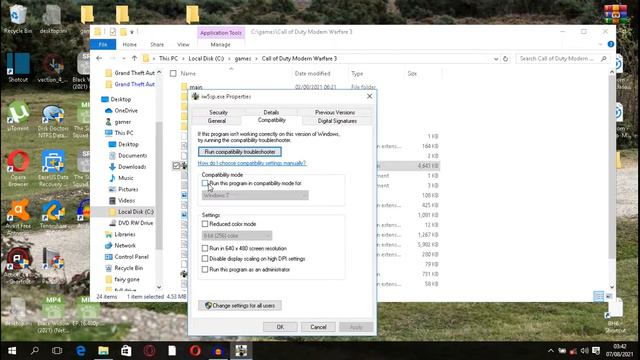Open Microsoft Store taskbar icon
Screen dimensions: 640x360
point(126,351)
